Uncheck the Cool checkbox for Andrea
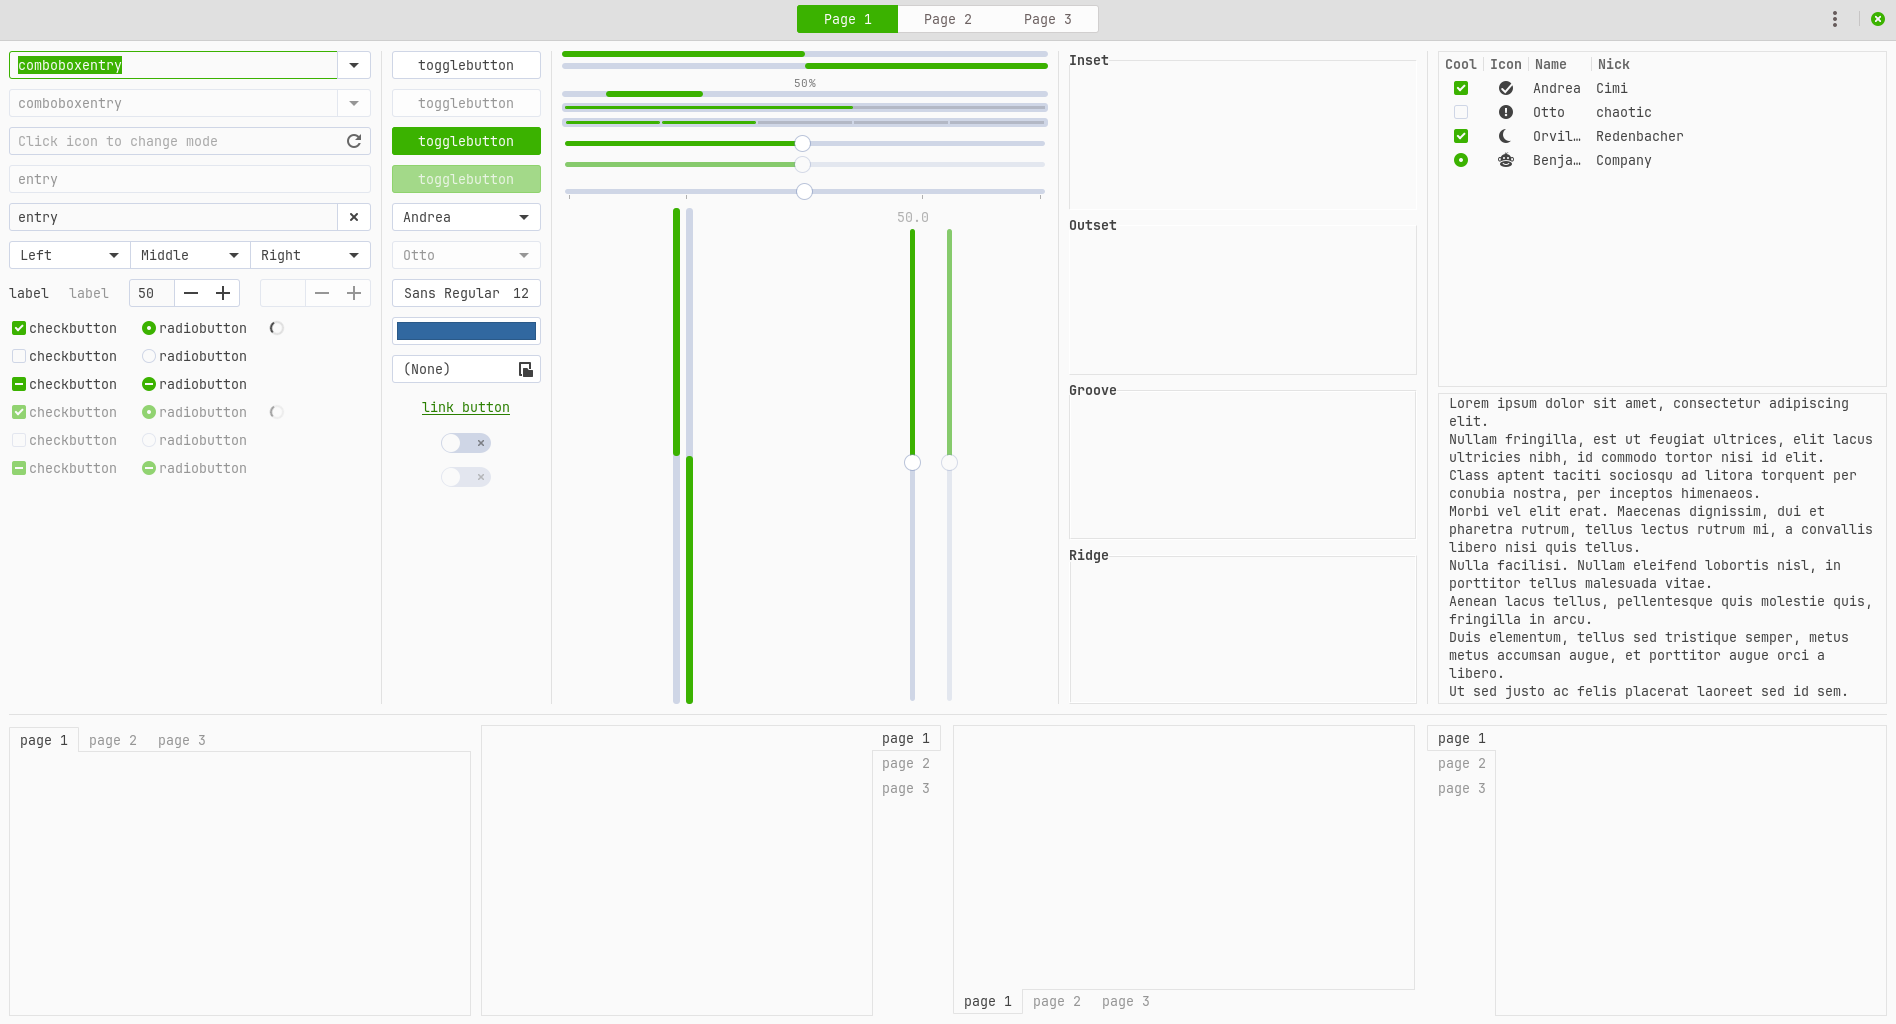Viewport: 1896px width, 1024px height. [1461, 88]
